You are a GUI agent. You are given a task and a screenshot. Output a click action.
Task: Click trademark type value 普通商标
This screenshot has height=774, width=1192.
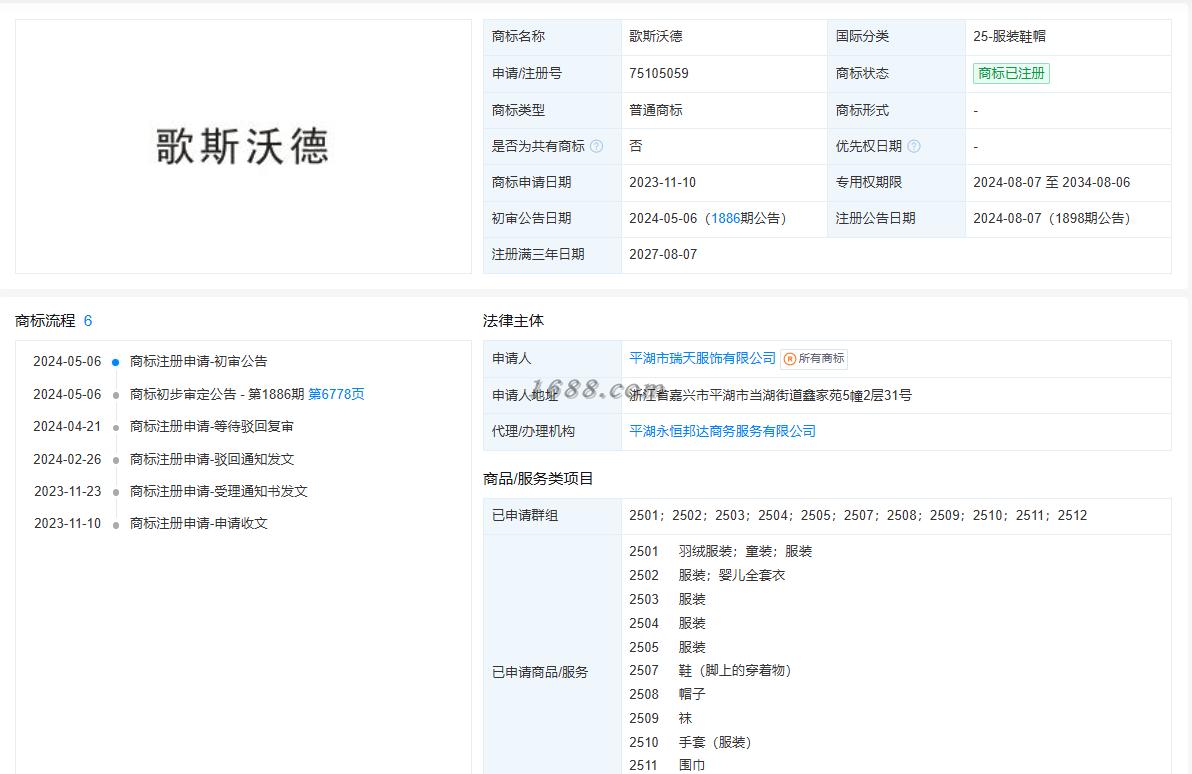point(655,110)
